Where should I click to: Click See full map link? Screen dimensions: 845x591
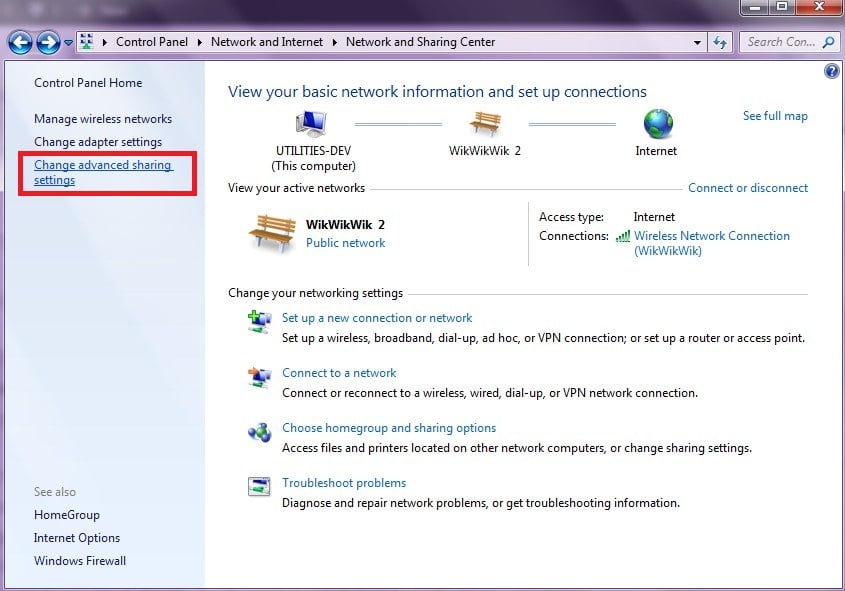click(x=775, y=116)
